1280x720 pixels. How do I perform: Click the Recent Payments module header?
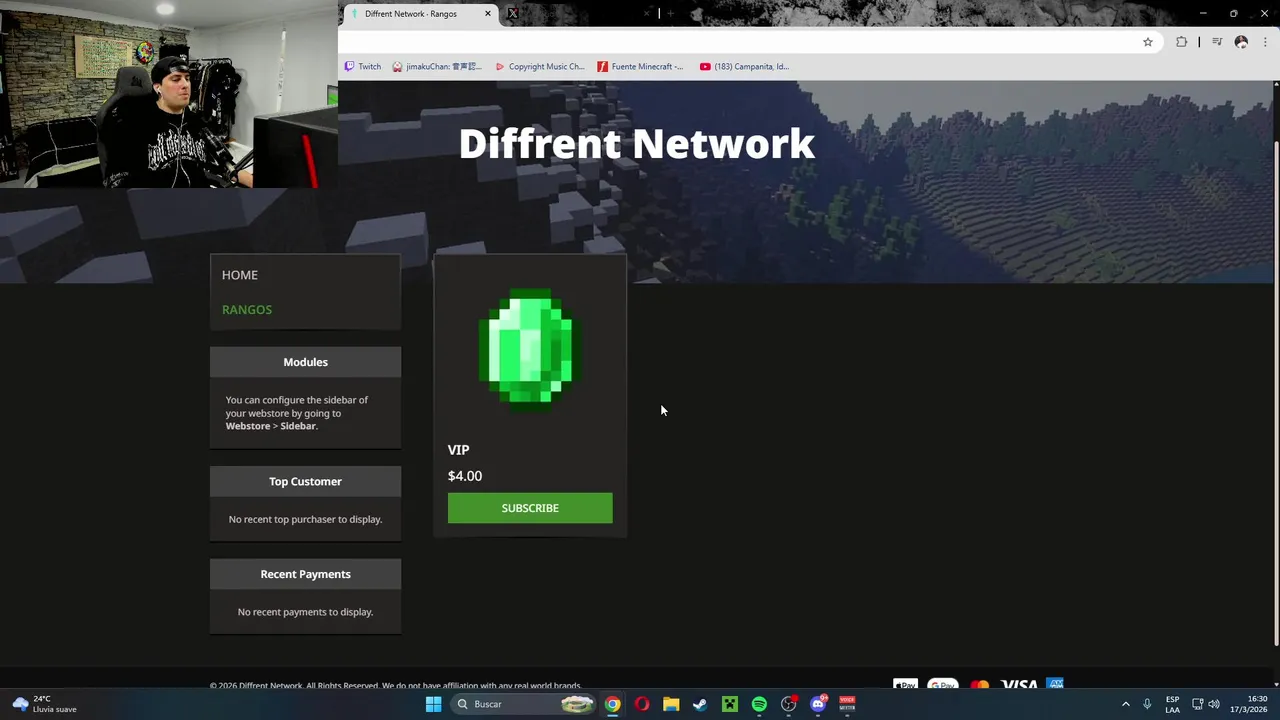305,574
